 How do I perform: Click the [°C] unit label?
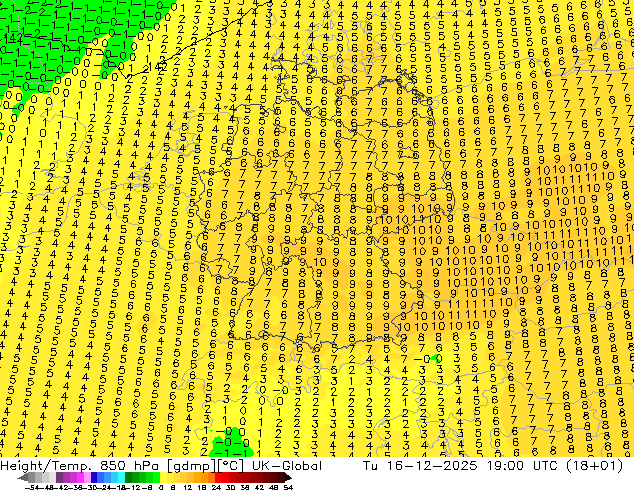coord(231,466)
